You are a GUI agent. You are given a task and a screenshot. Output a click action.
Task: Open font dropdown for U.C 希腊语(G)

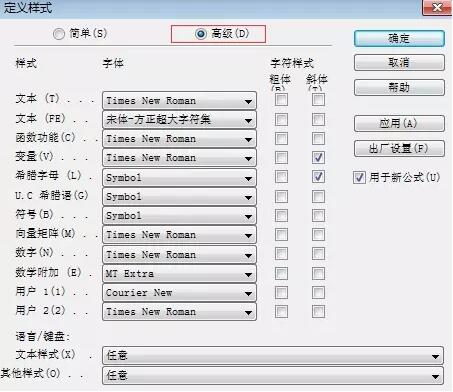(x=179, y=197)
